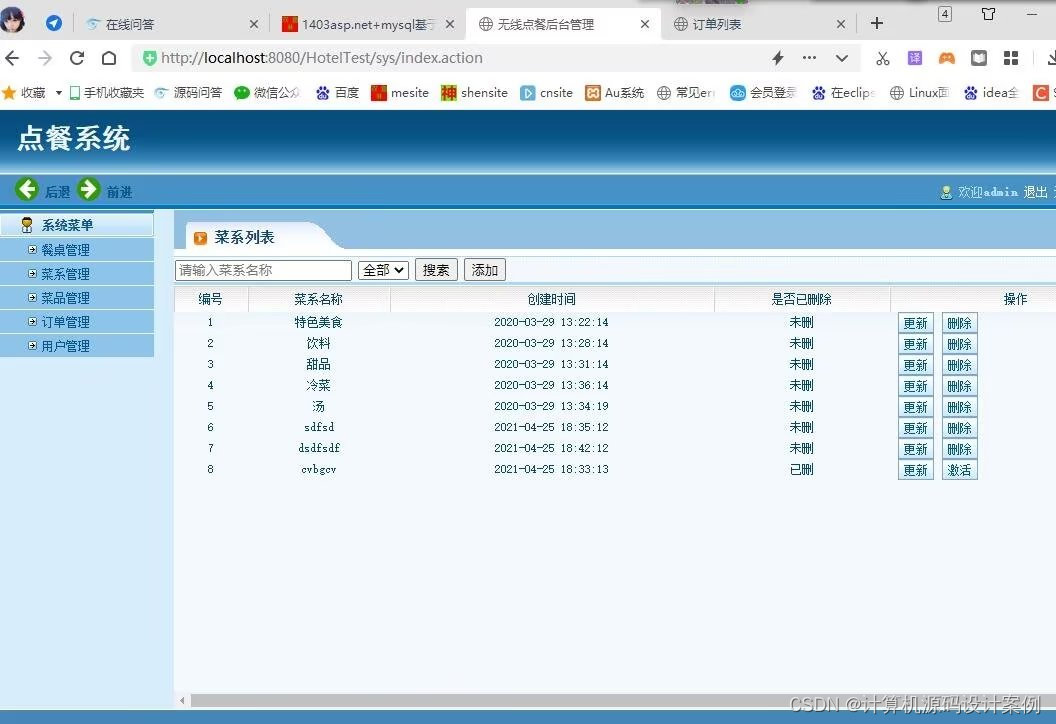Open the shensite bookmark

click(474, 93)
